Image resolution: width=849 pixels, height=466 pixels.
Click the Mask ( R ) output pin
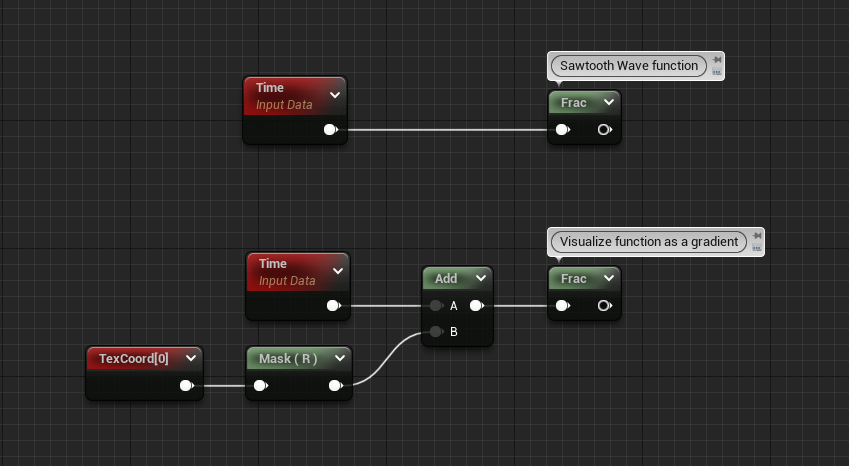pos(335,385)
